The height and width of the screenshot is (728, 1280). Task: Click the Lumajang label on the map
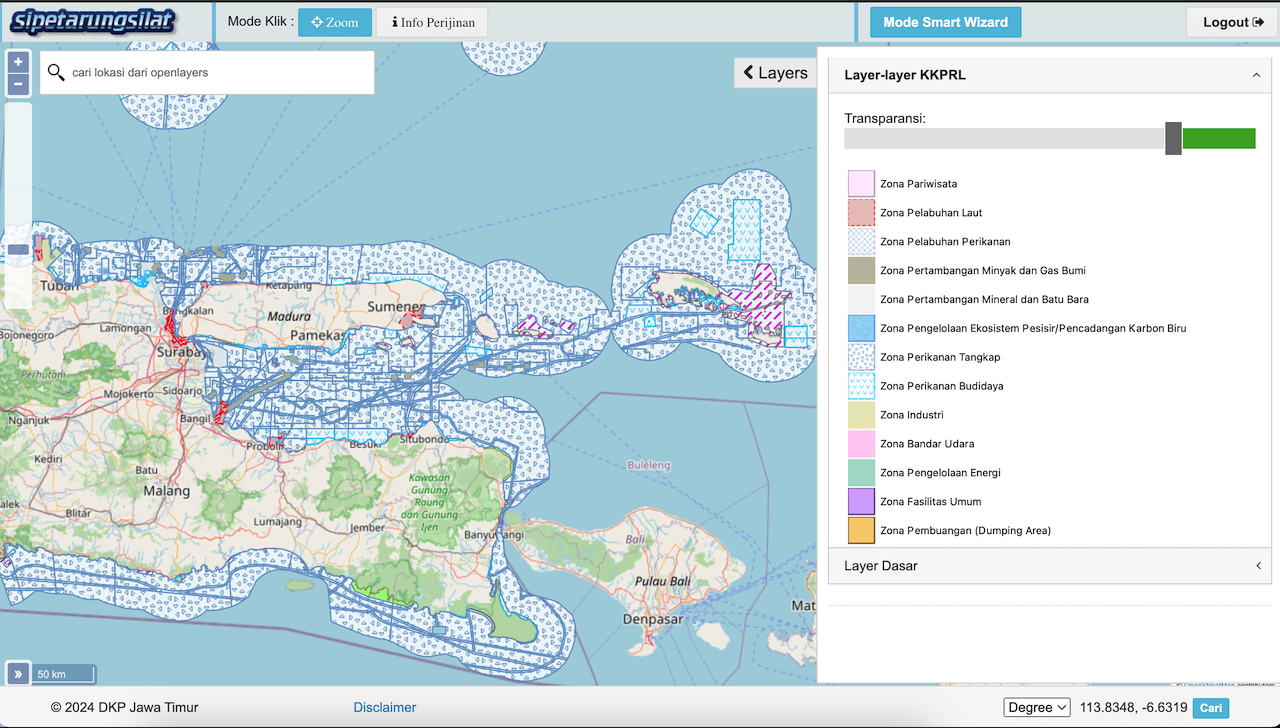pos(277,522)
